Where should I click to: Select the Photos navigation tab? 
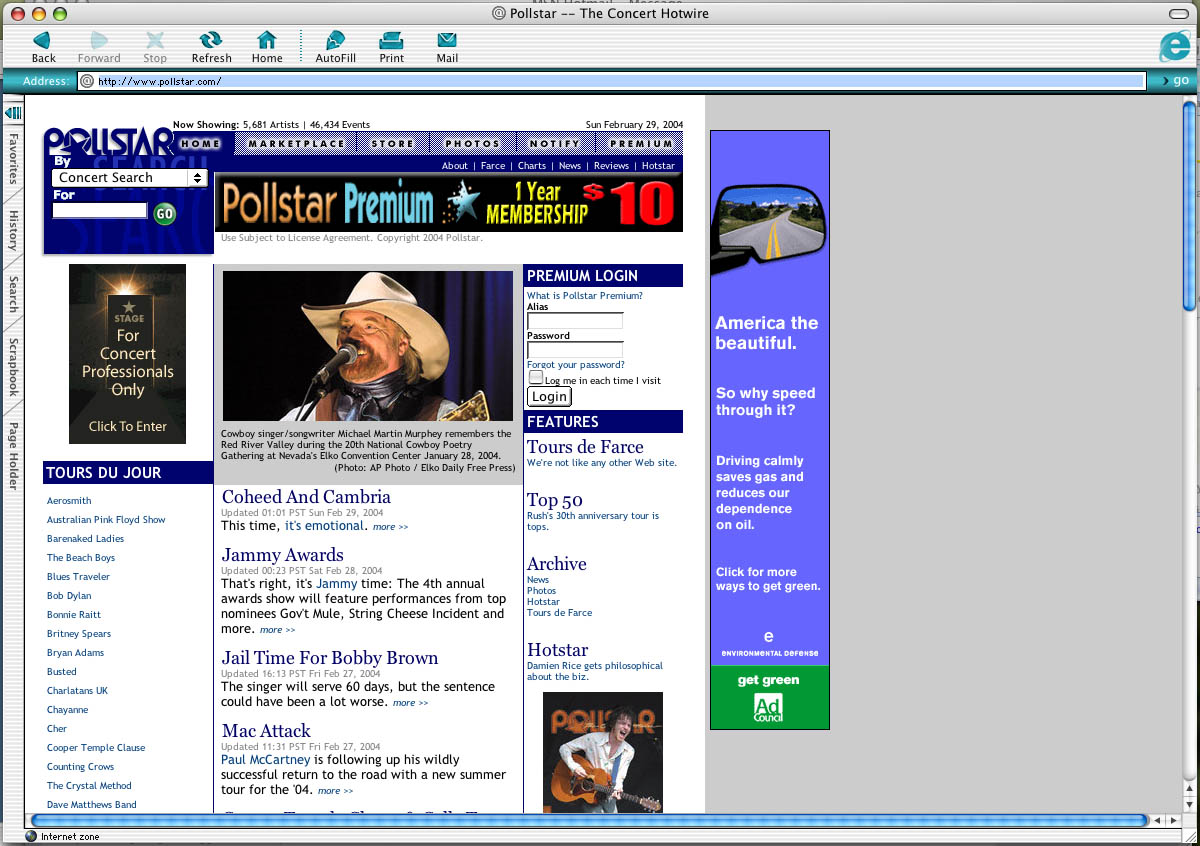click(x=472, y=144)
